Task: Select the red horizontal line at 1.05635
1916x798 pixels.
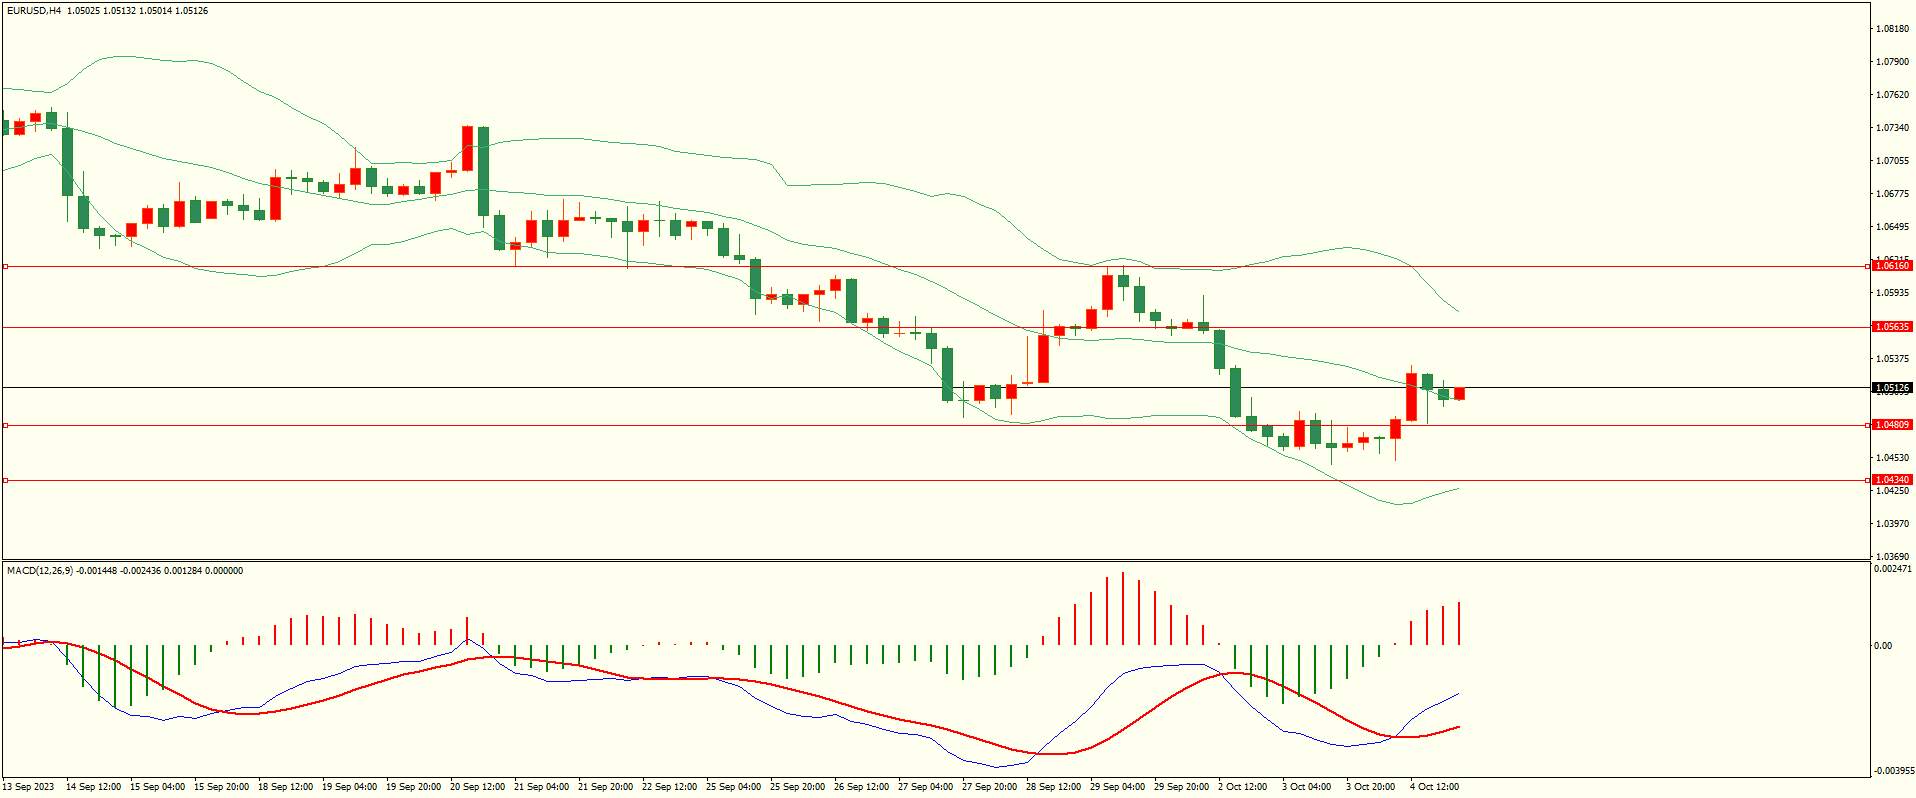Action: tap(935, 327)
